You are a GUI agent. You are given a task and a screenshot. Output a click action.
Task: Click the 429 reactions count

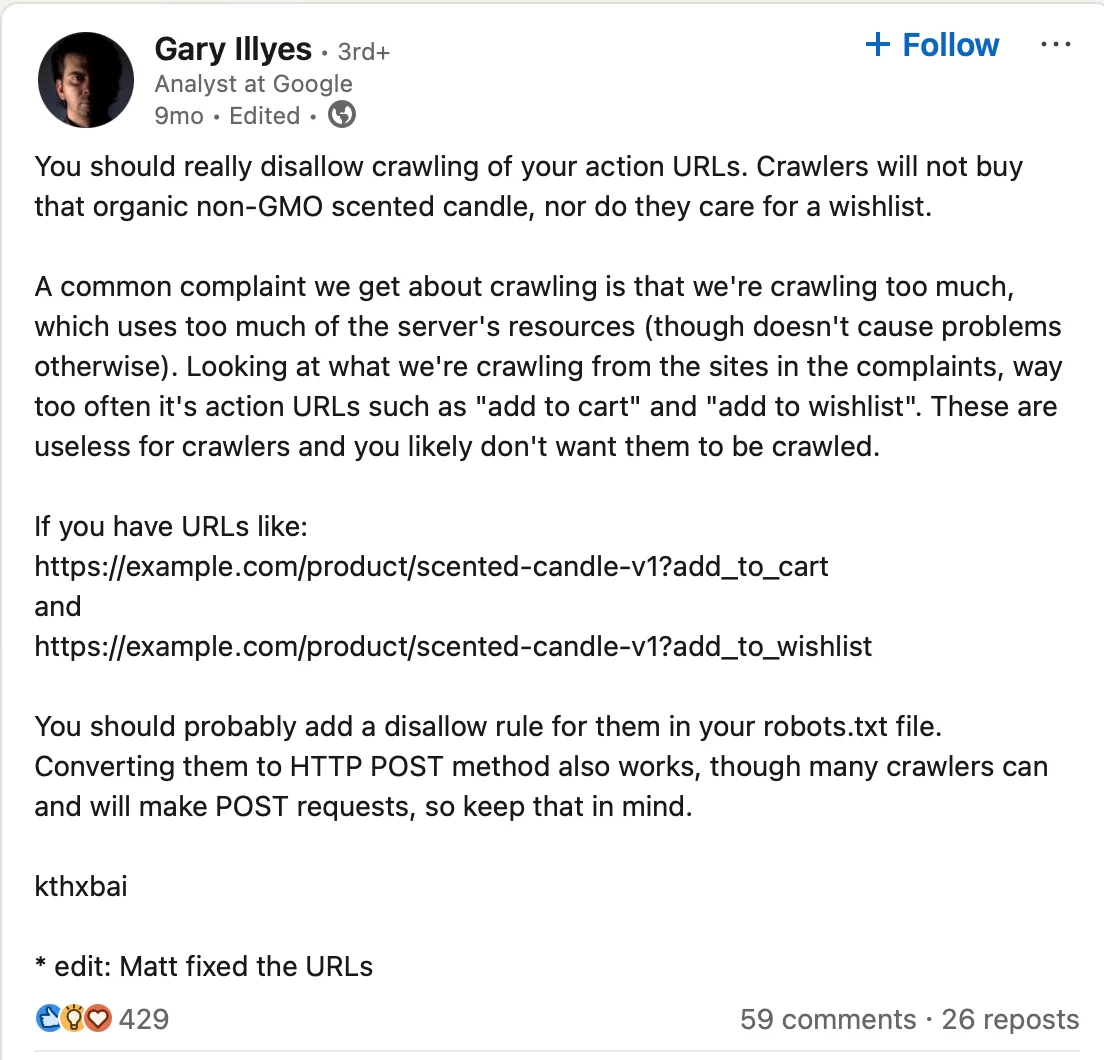click(x=143, y=1018)
